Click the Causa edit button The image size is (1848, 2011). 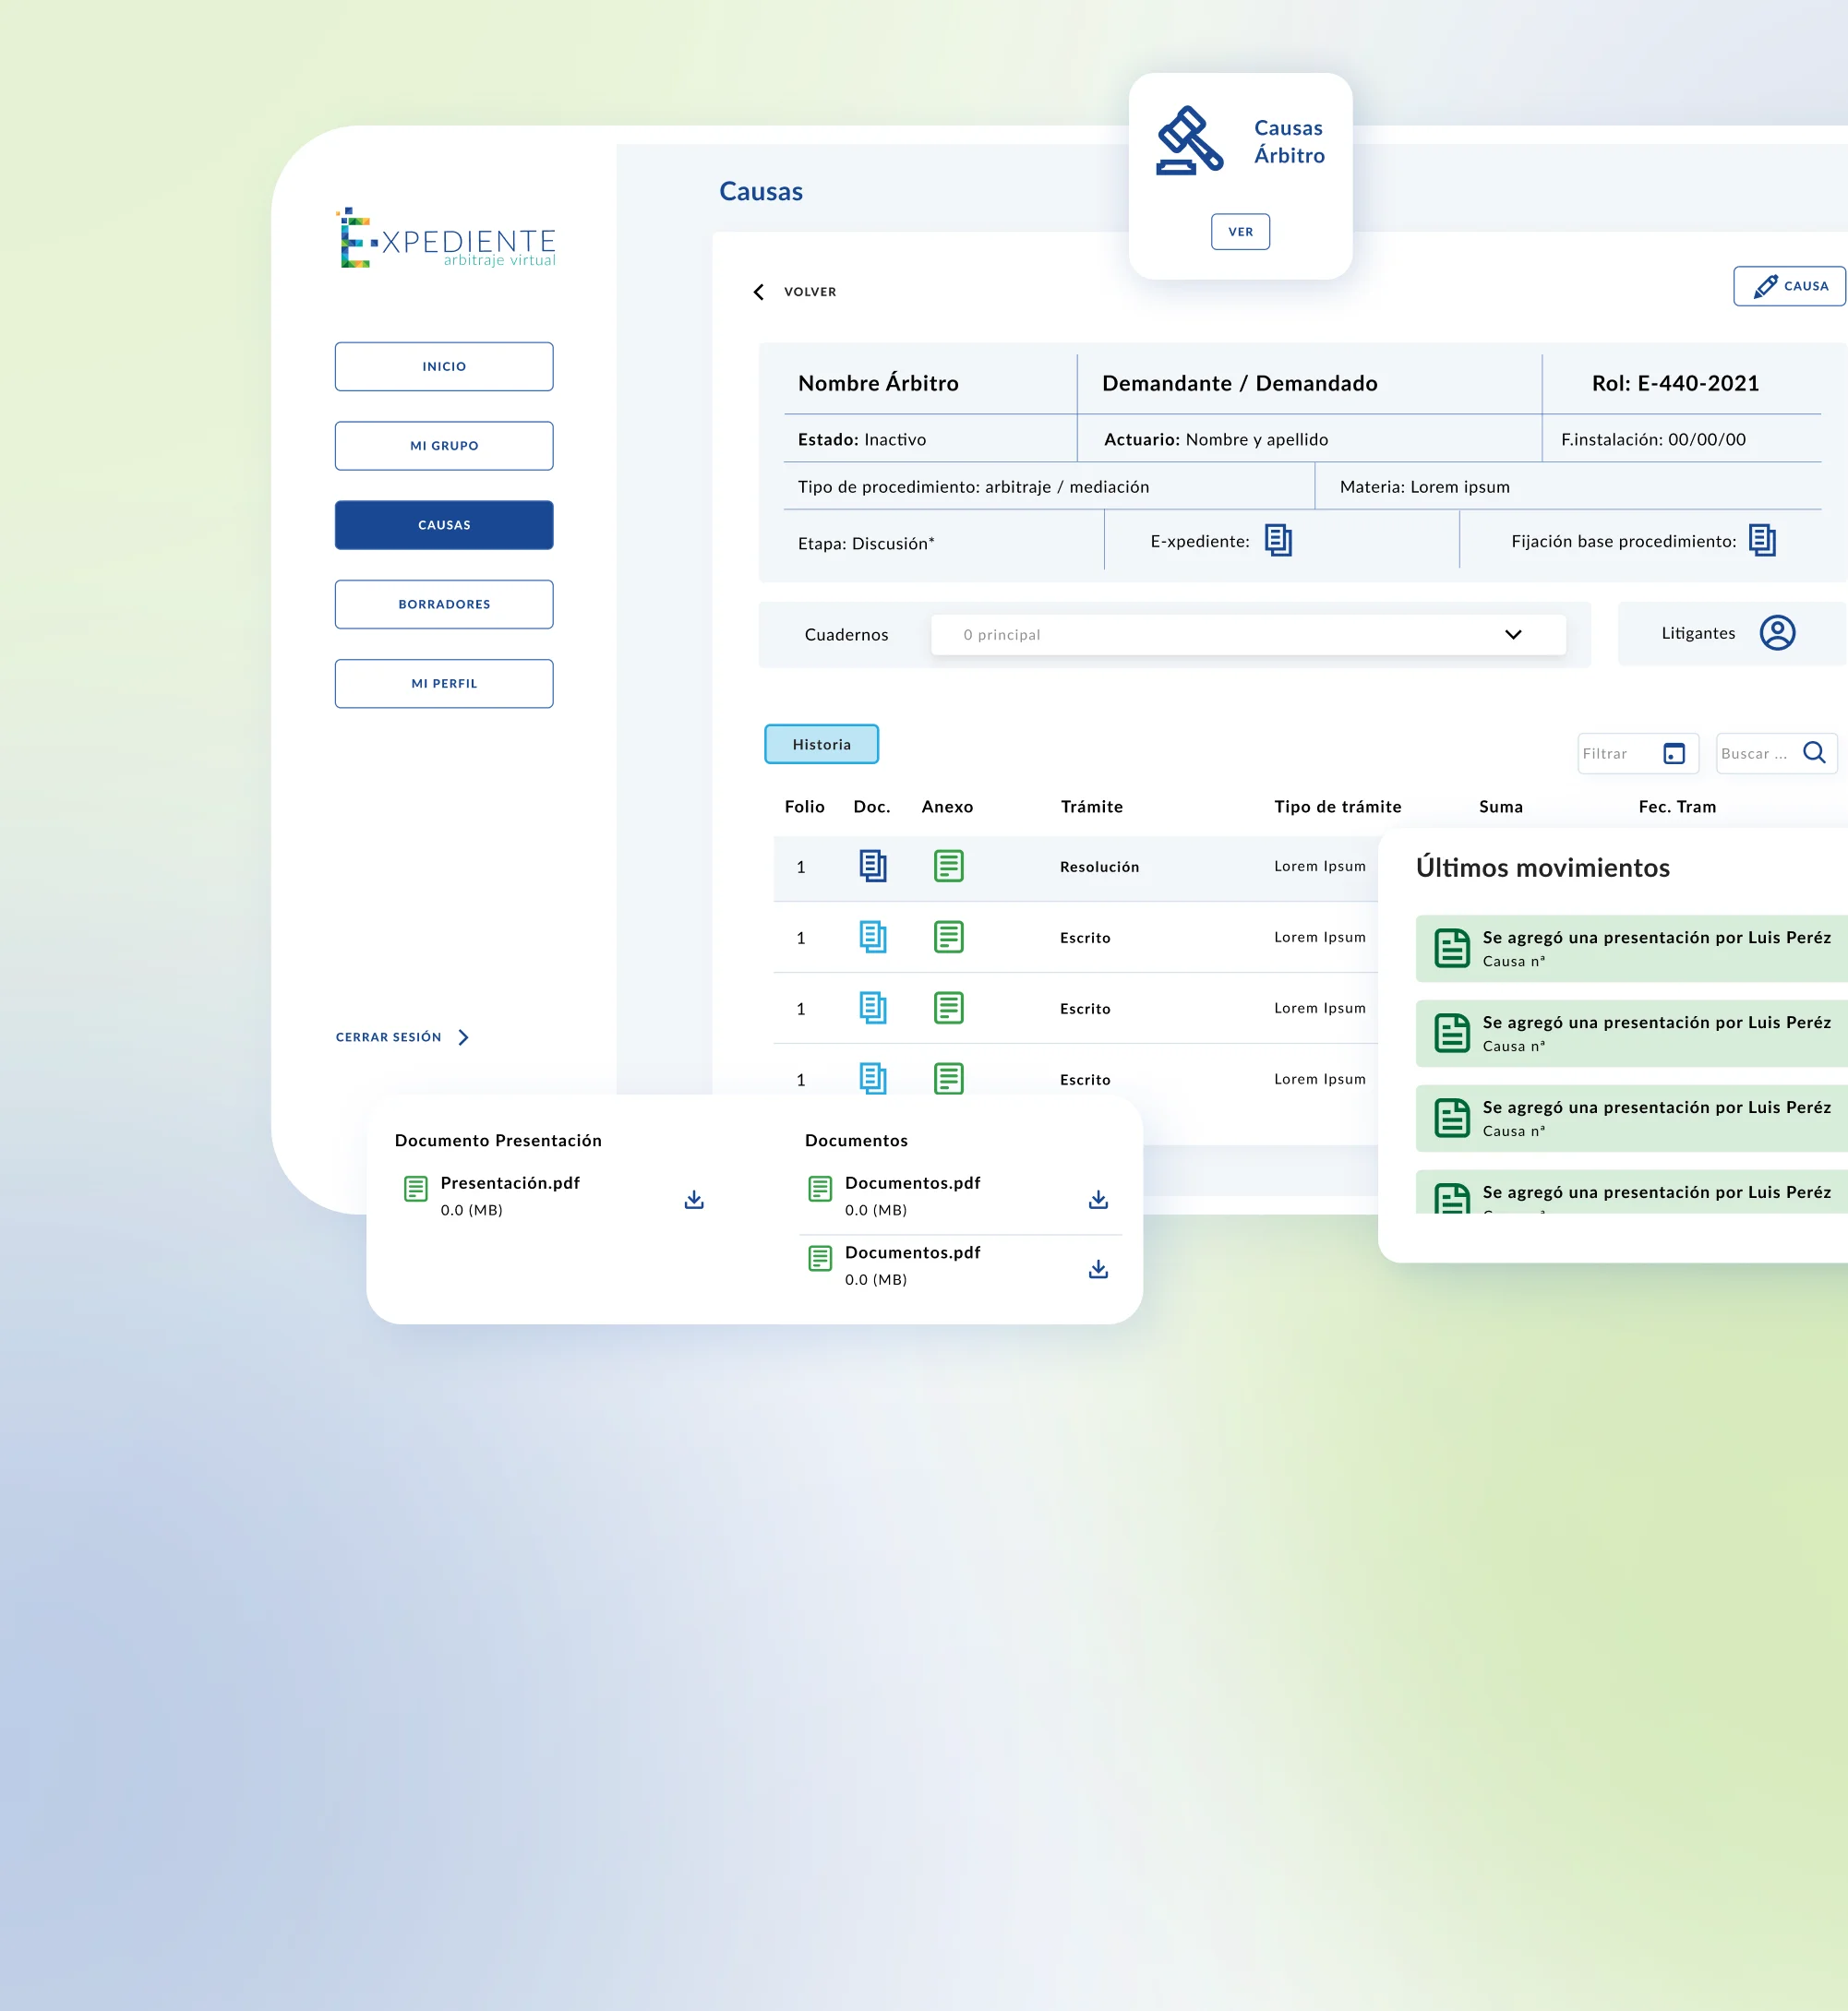click(1790, 286)
